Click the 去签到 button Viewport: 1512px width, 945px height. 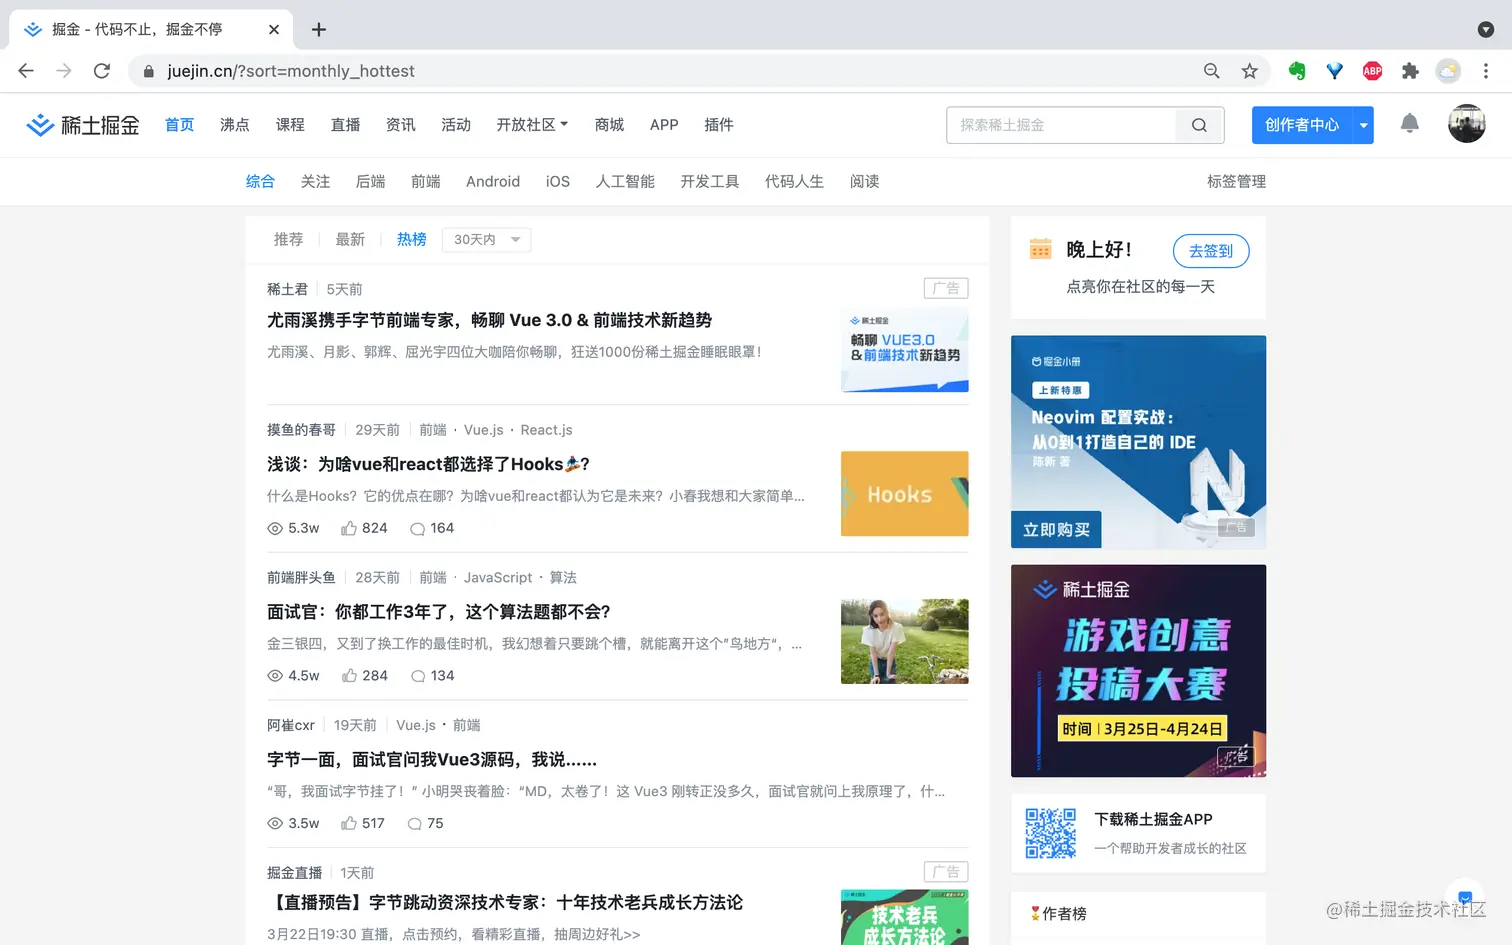(1211, 251)
